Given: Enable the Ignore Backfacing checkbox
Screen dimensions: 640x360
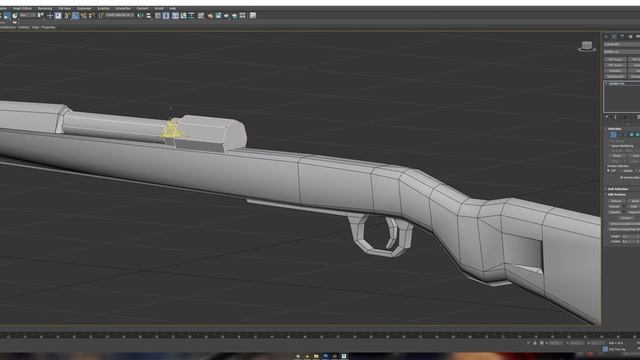Looking at the screenshot, I should pyautogui.click(x=610, y=146).
